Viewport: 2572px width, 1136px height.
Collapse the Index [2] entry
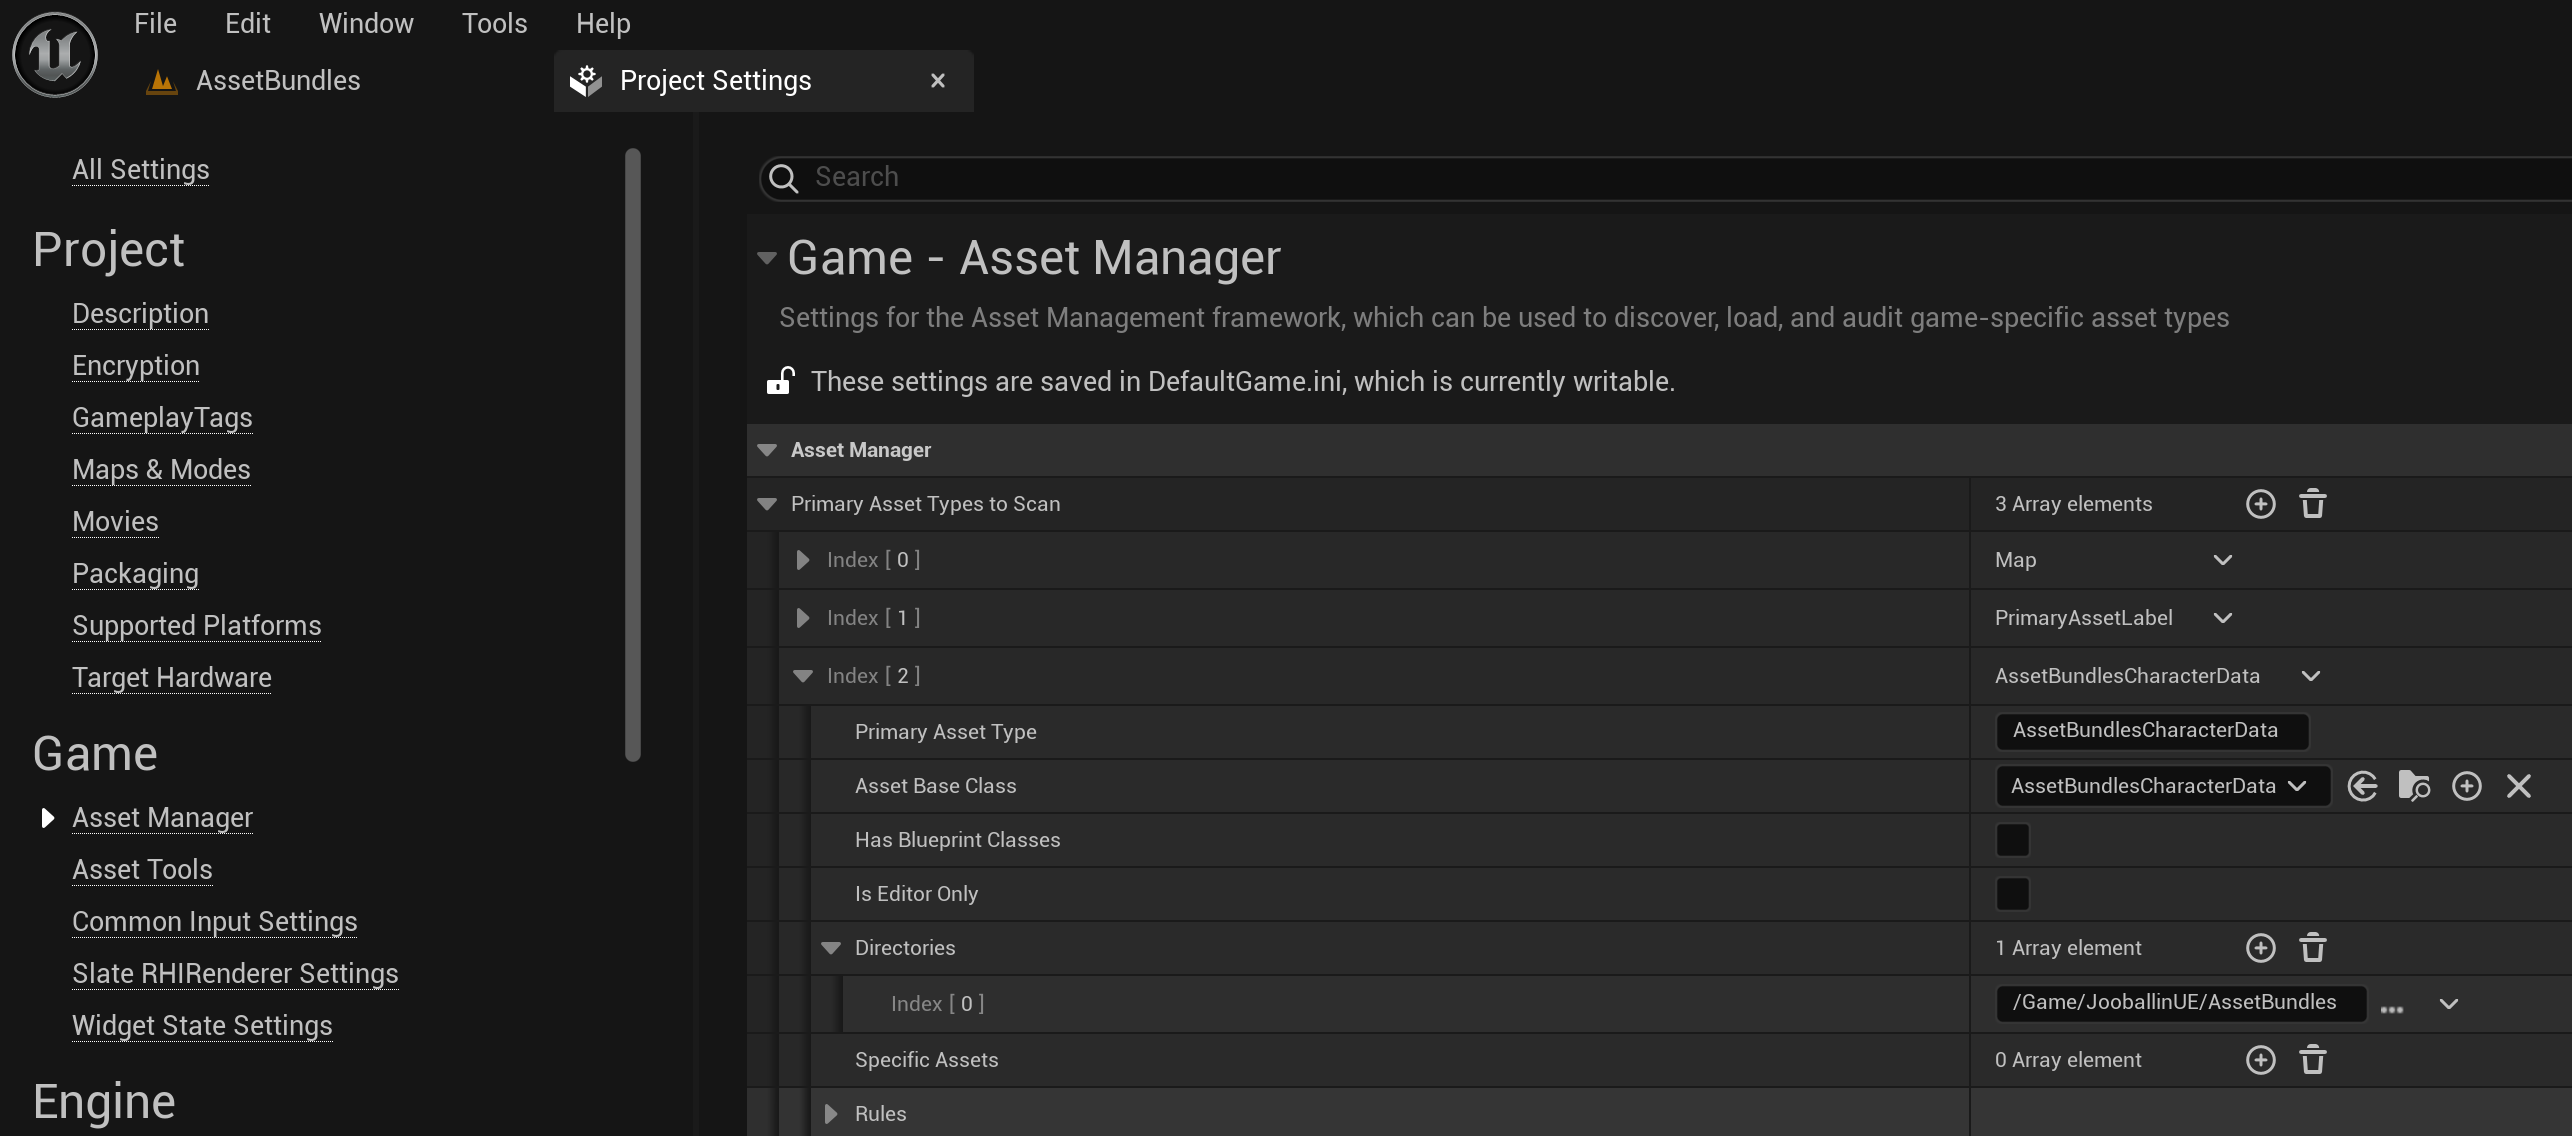pyautogui.click(x=802, y=676)
